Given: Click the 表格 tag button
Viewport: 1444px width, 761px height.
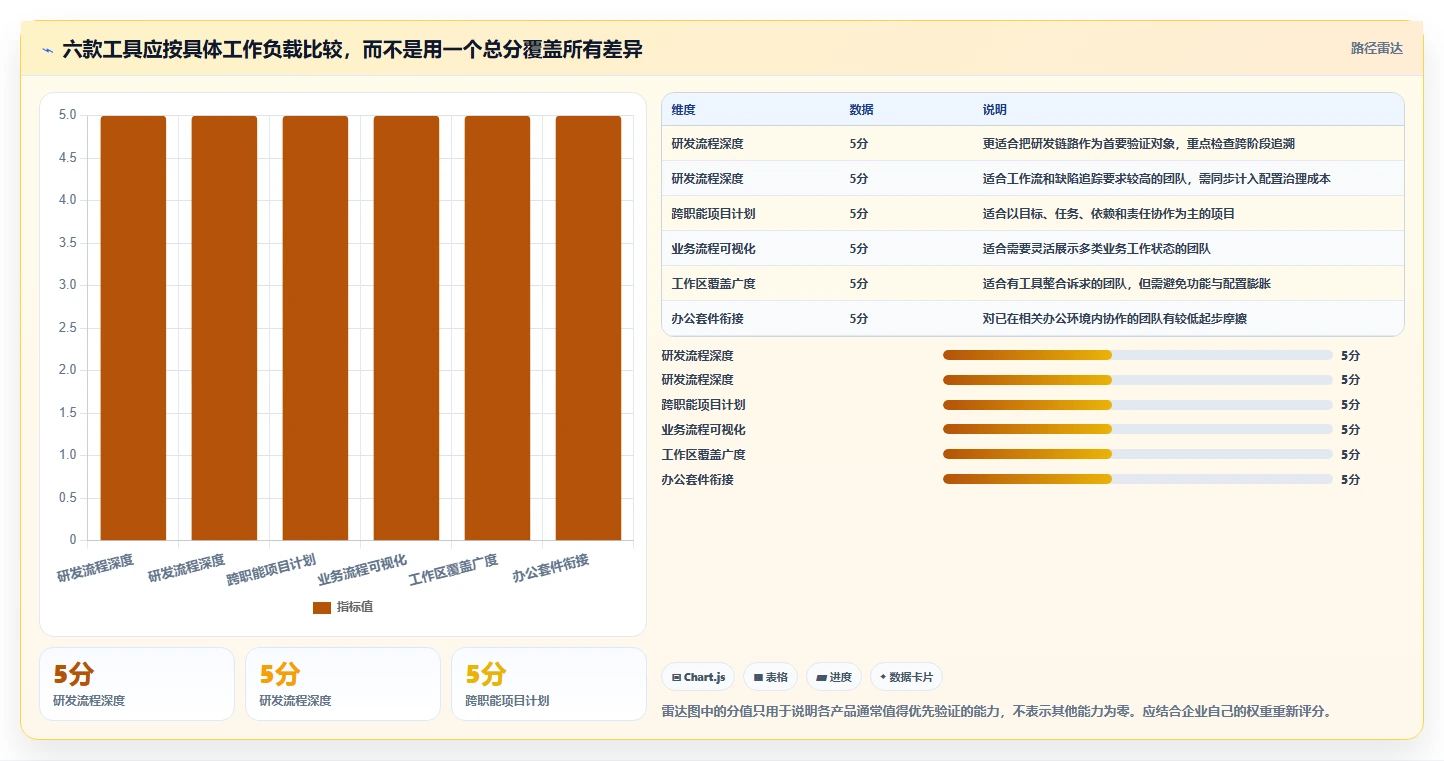Looking at the screenshot, I should (771, 677).
